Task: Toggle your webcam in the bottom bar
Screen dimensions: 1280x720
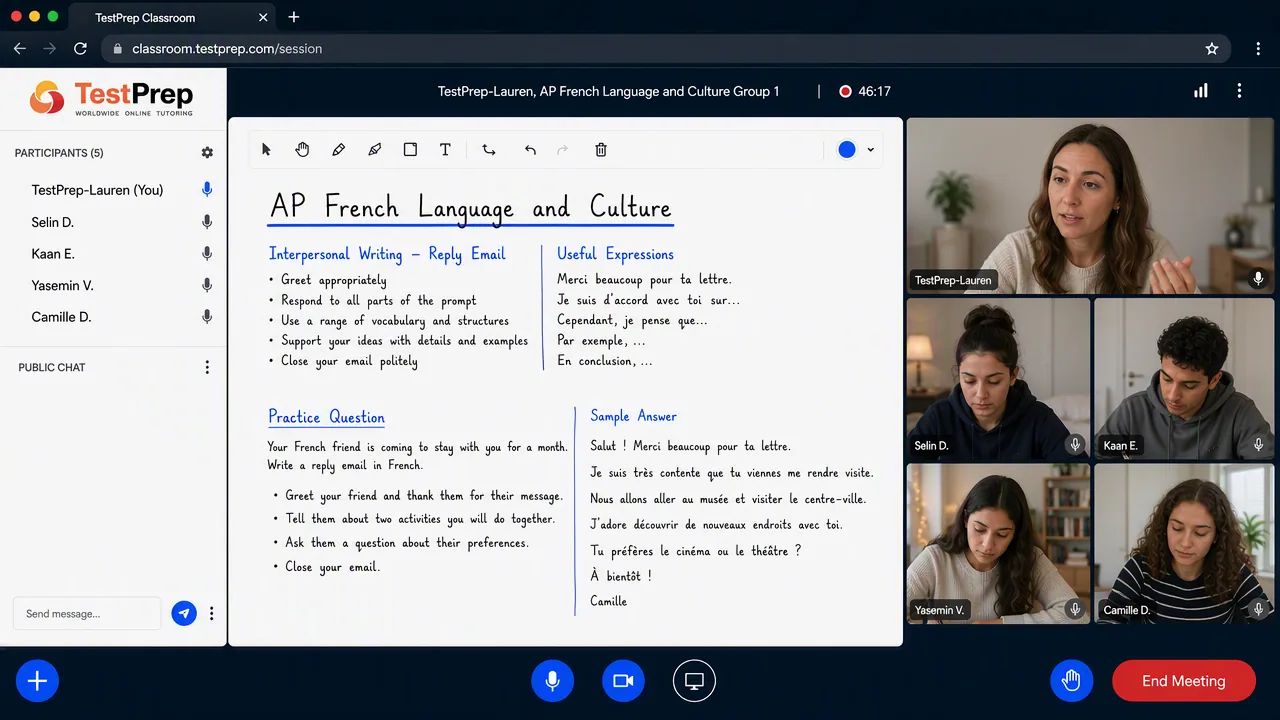Action: (x=623, y=681)
